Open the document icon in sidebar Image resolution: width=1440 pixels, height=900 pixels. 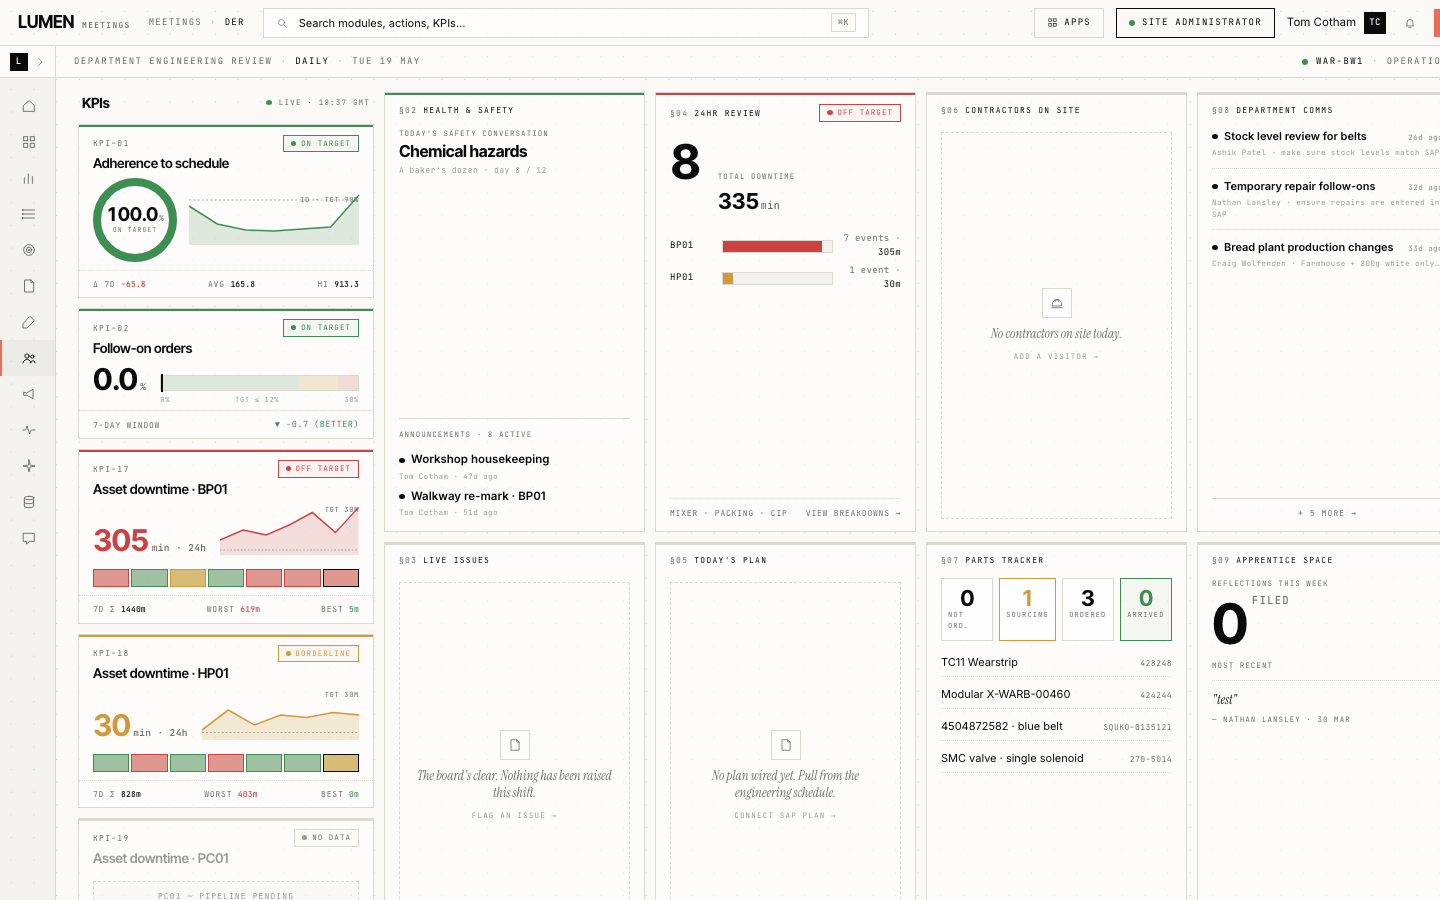(x=29, y=286)
